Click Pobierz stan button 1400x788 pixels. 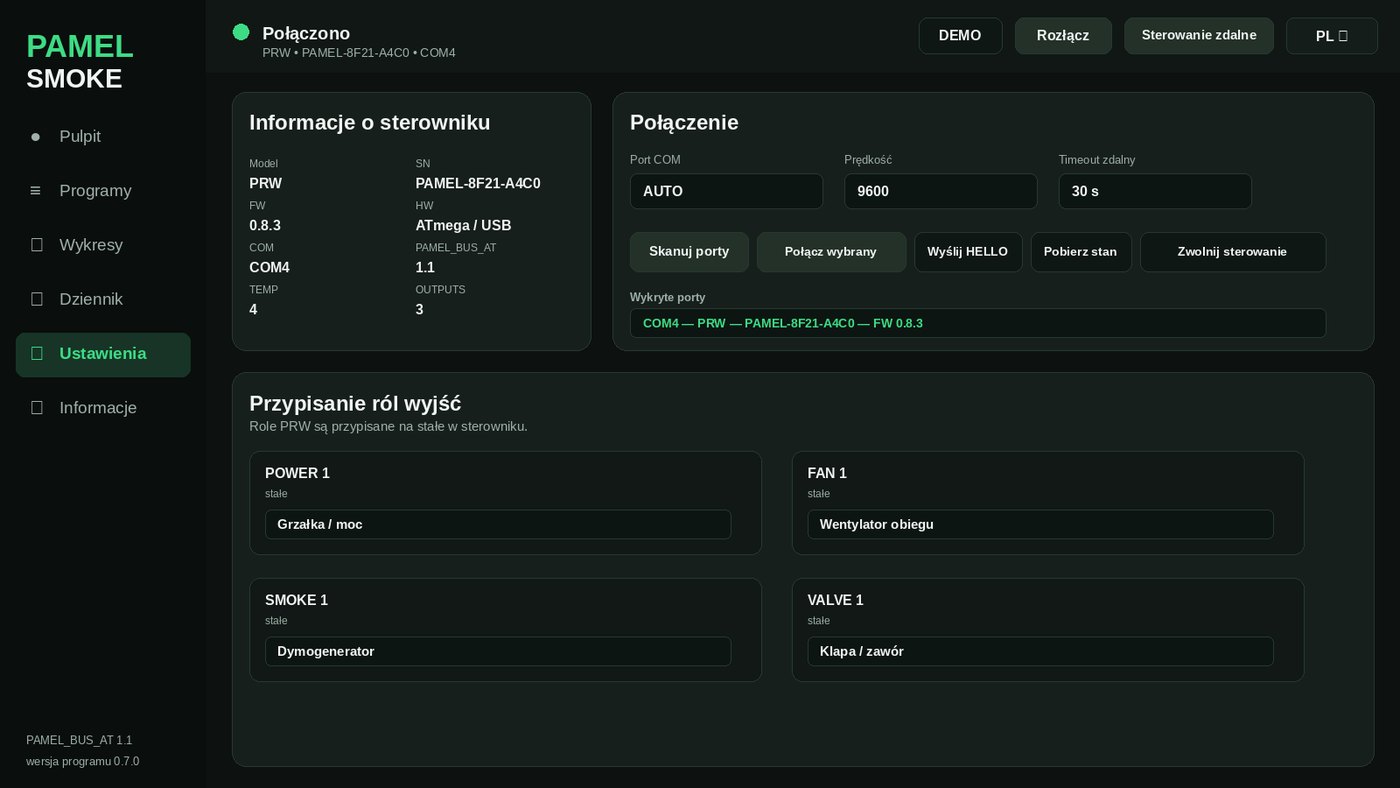tap(1081, 252)
